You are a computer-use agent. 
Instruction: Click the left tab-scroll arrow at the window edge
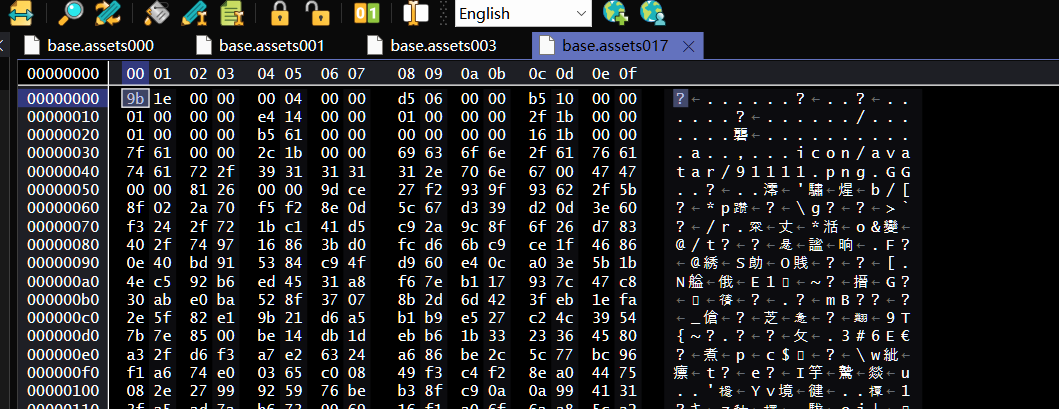tap(2, 46)
